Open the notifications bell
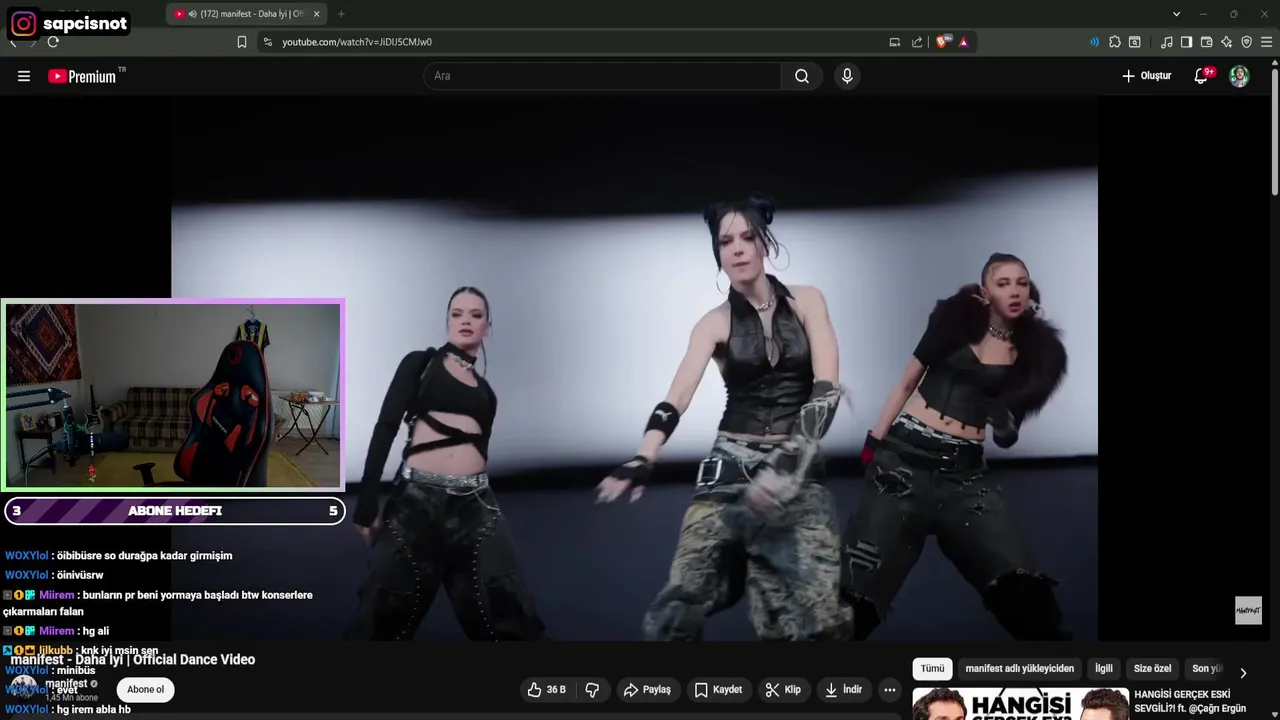 click(1201, 76)
